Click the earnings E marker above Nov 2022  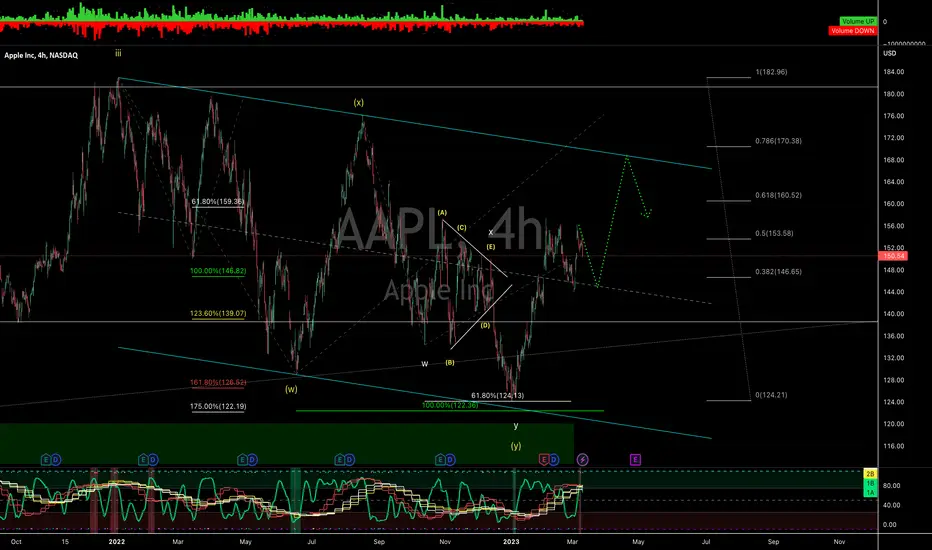[440, 460]
